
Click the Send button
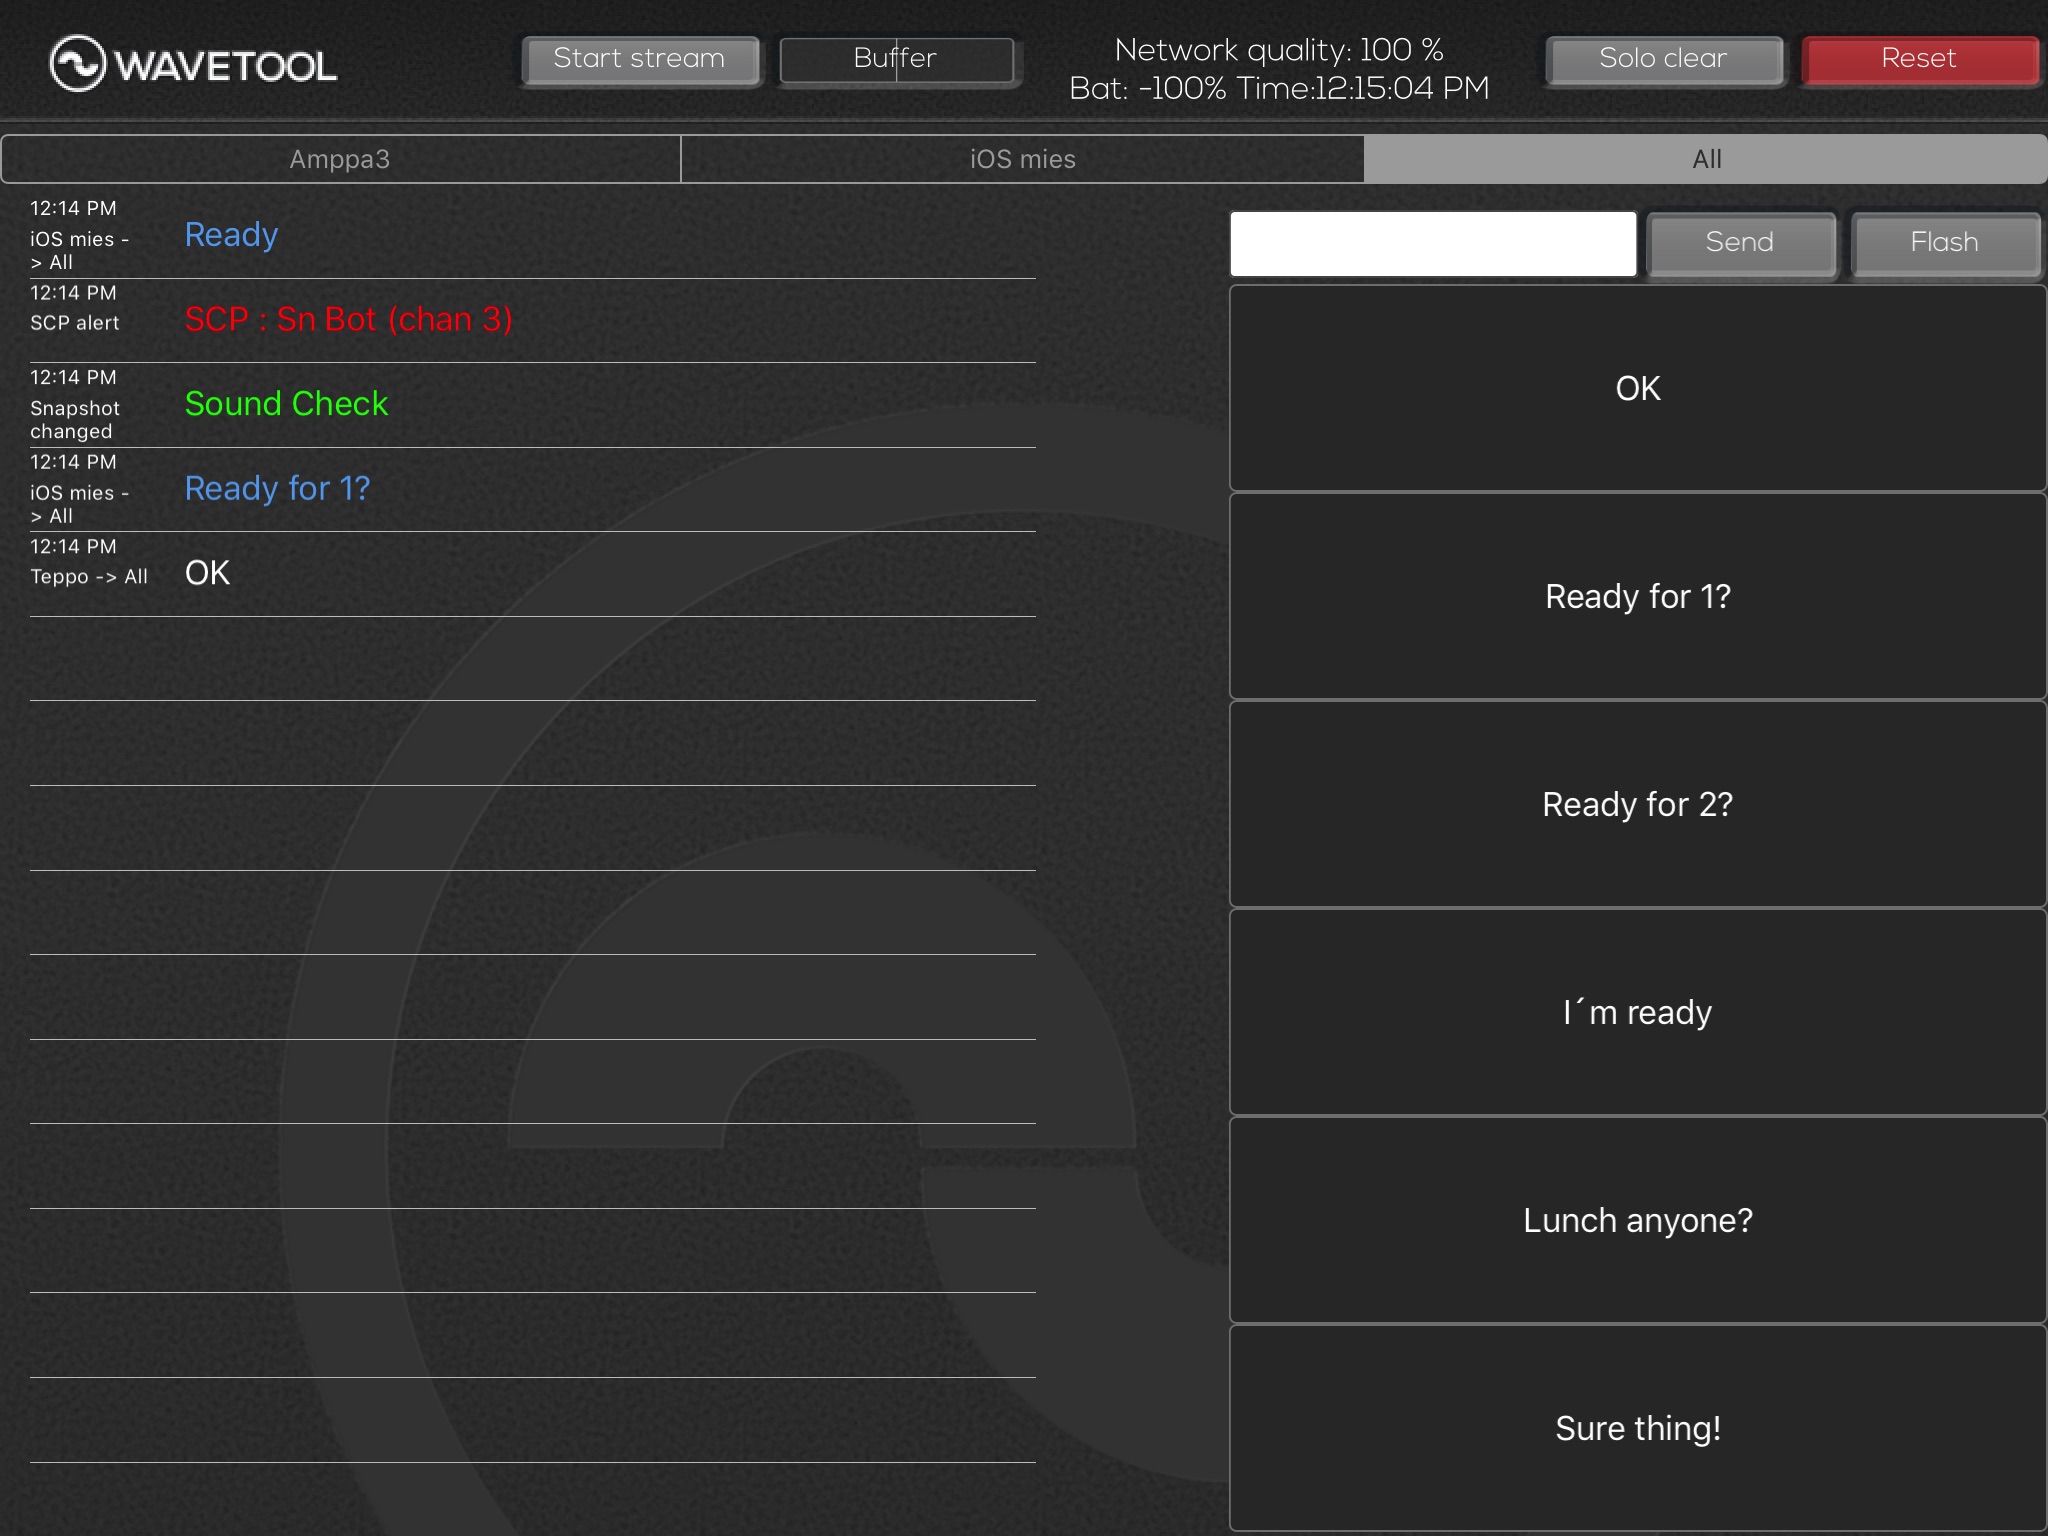(1741, 243)
